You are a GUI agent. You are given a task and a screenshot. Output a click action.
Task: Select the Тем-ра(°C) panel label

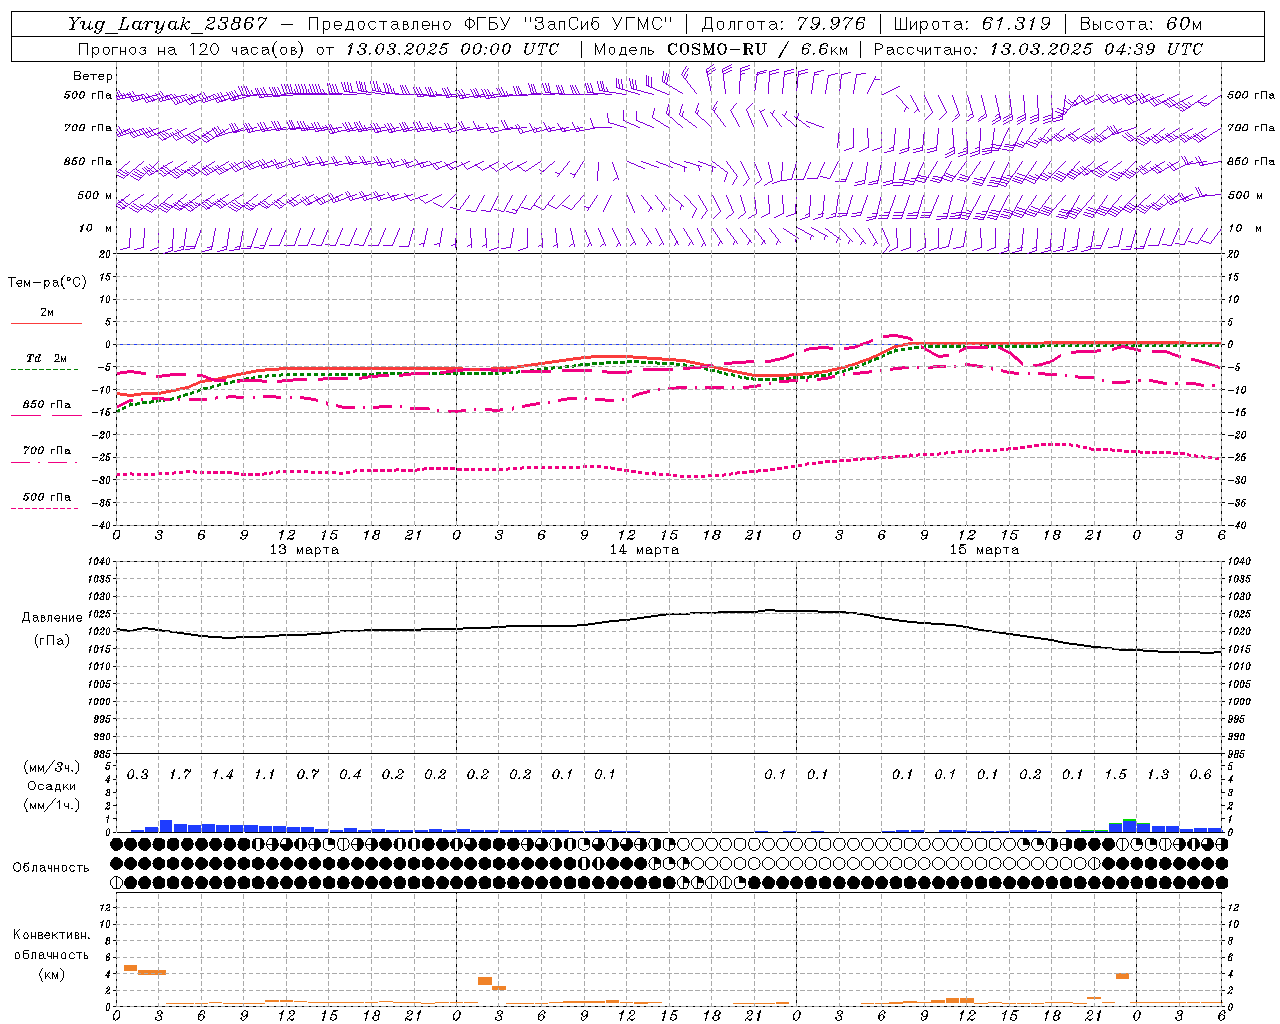pos(48,283)
